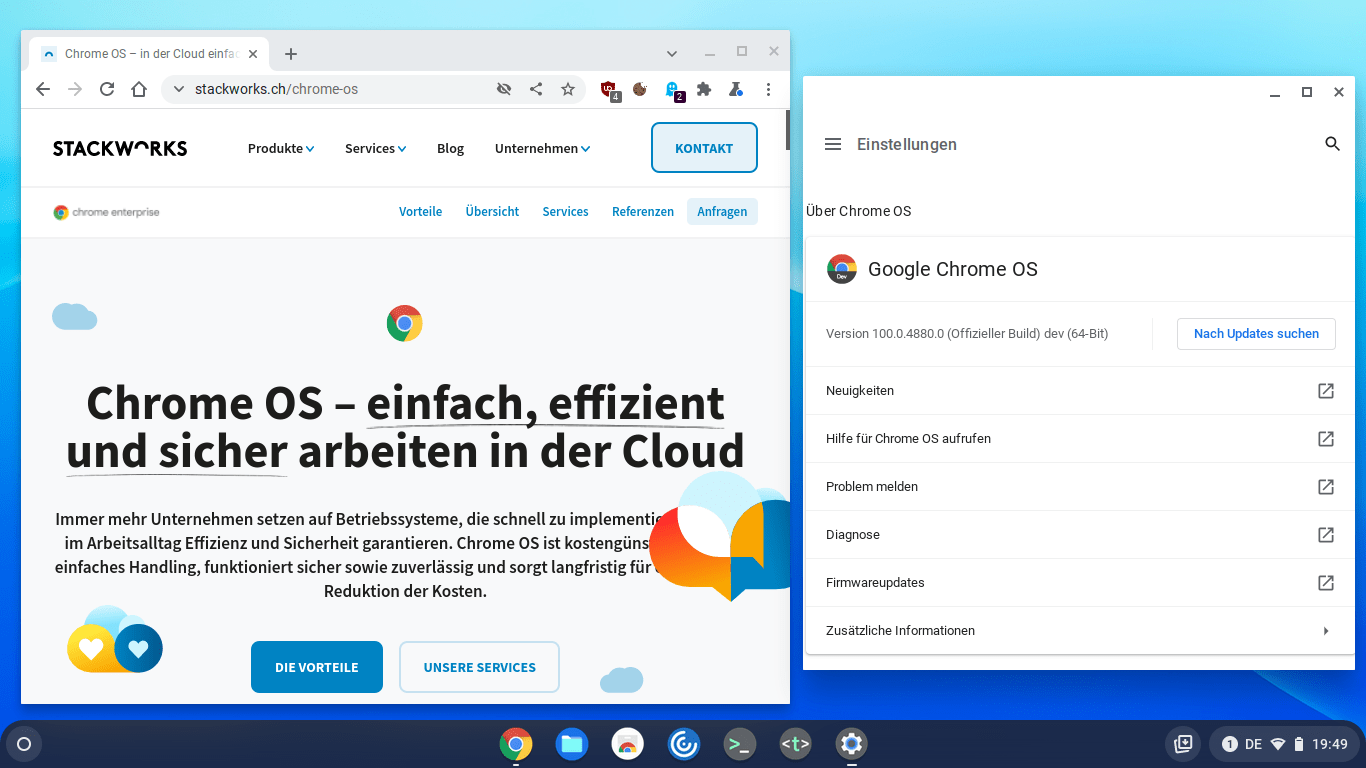The height and width of the screenshot is (768, 1366).
Task: Select the Anfragen sub-navigation item
Action: [722, 211]
